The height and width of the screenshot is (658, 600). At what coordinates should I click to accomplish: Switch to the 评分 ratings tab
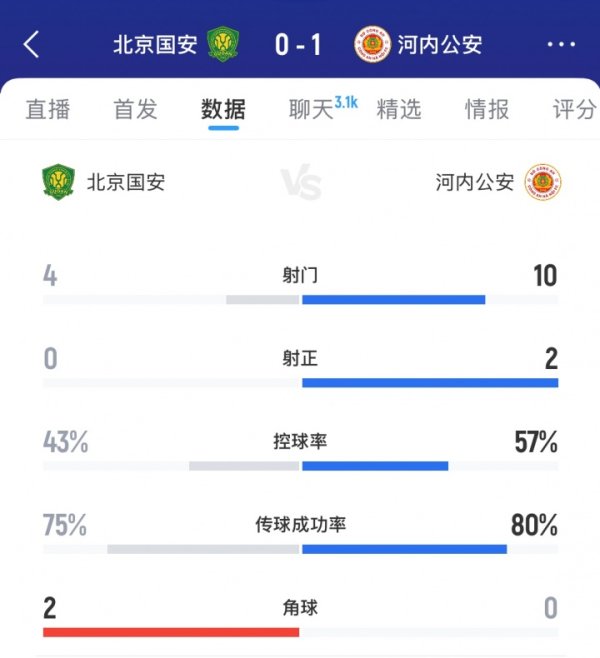click(574, 109)
